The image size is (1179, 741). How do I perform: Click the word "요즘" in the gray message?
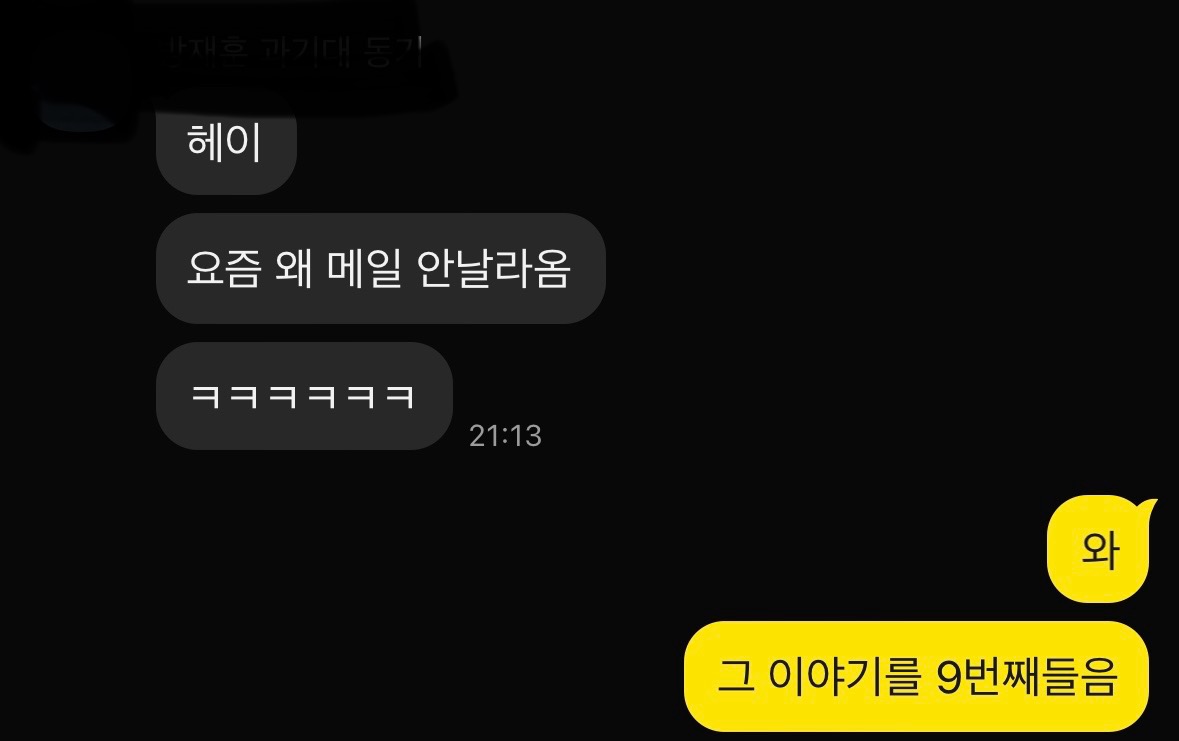[x=223, y=269]
